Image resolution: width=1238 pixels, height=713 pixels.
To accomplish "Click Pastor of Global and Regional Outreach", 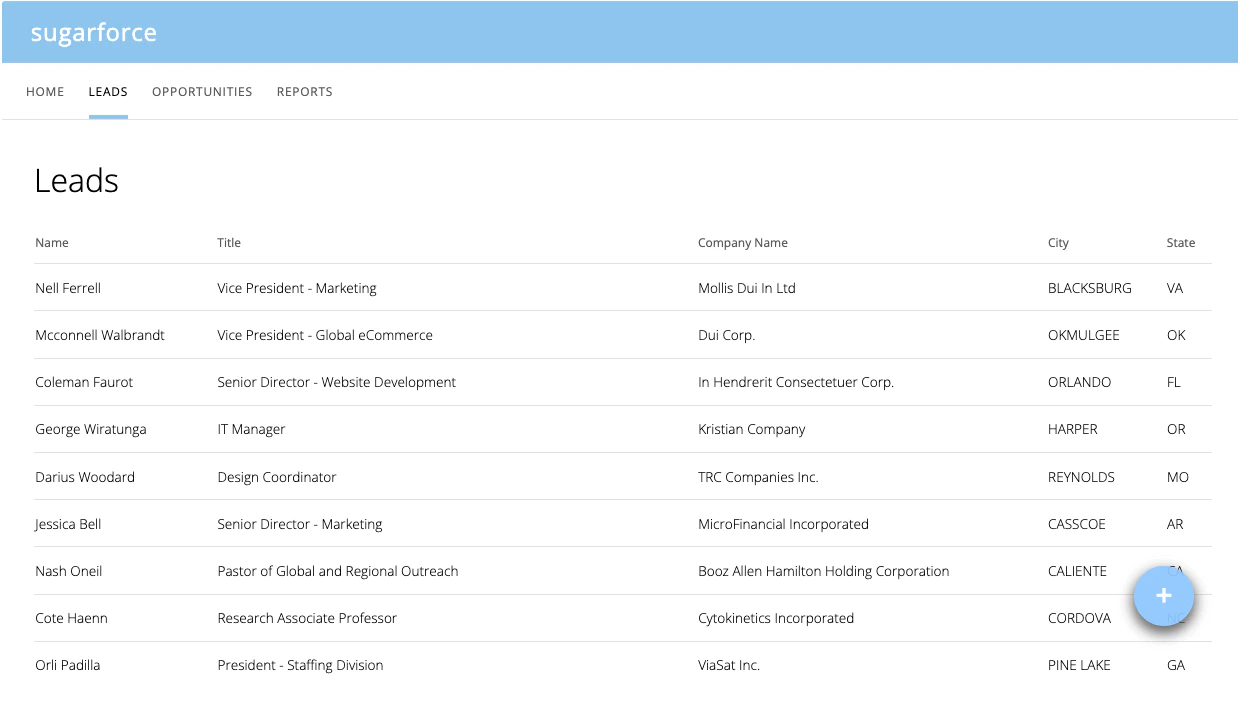I will (338, 571).
